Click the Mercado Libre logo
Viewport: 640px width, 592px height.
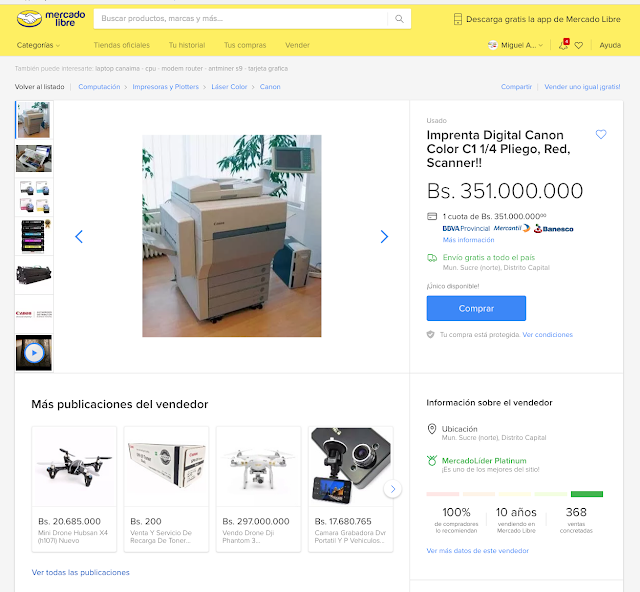[x=51, y=19]
